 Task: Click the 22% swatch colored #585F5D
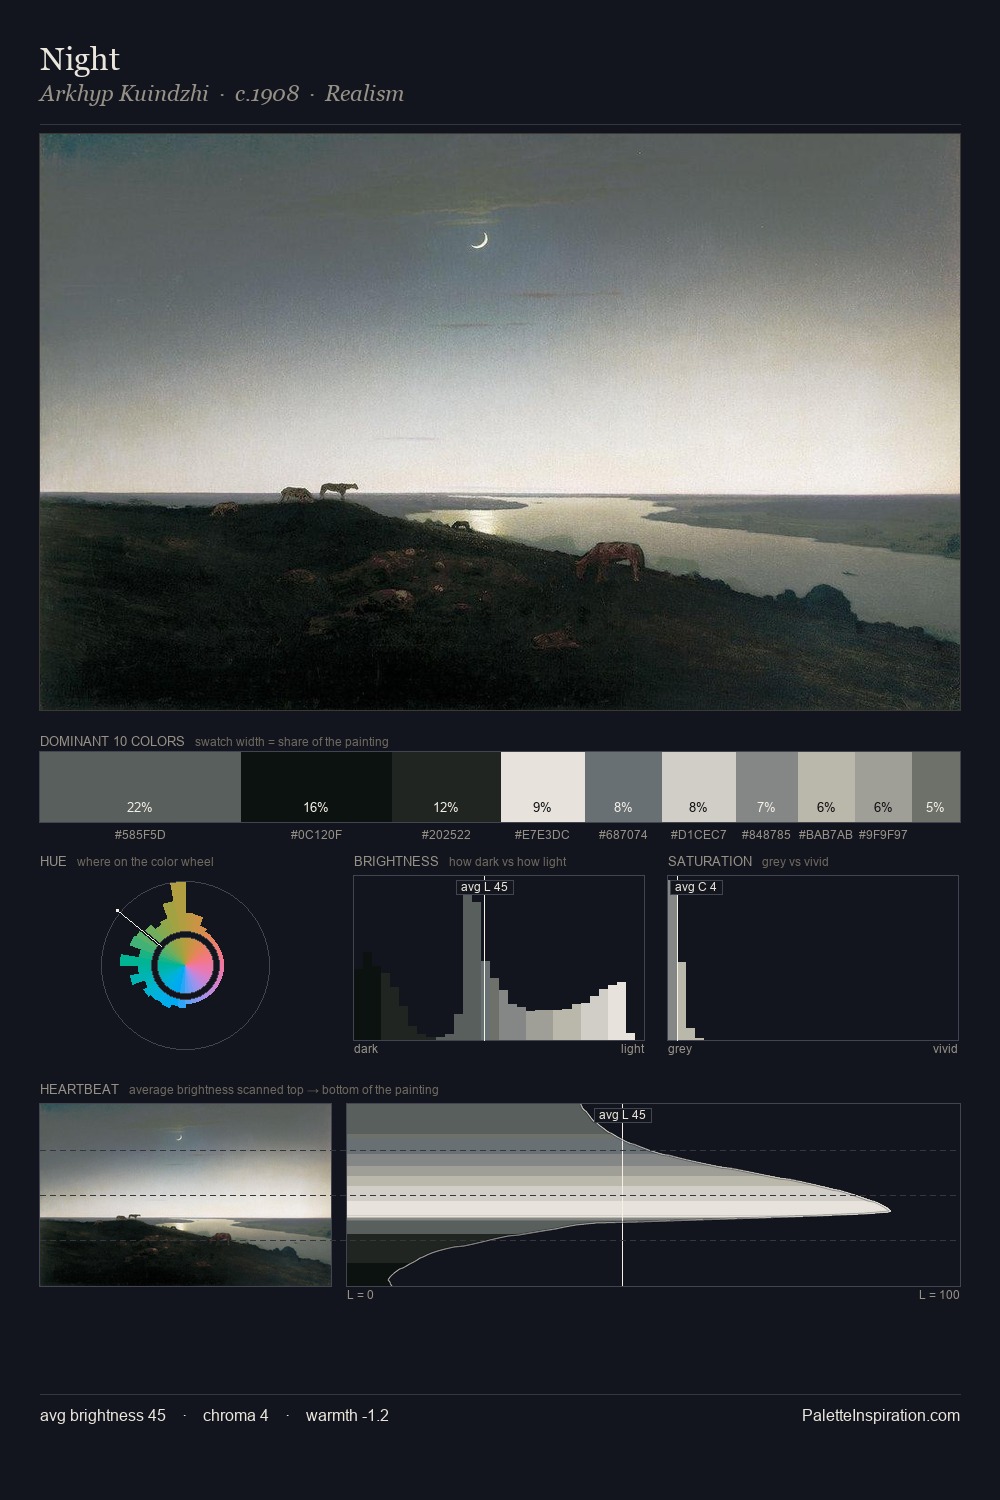(140, 787)
